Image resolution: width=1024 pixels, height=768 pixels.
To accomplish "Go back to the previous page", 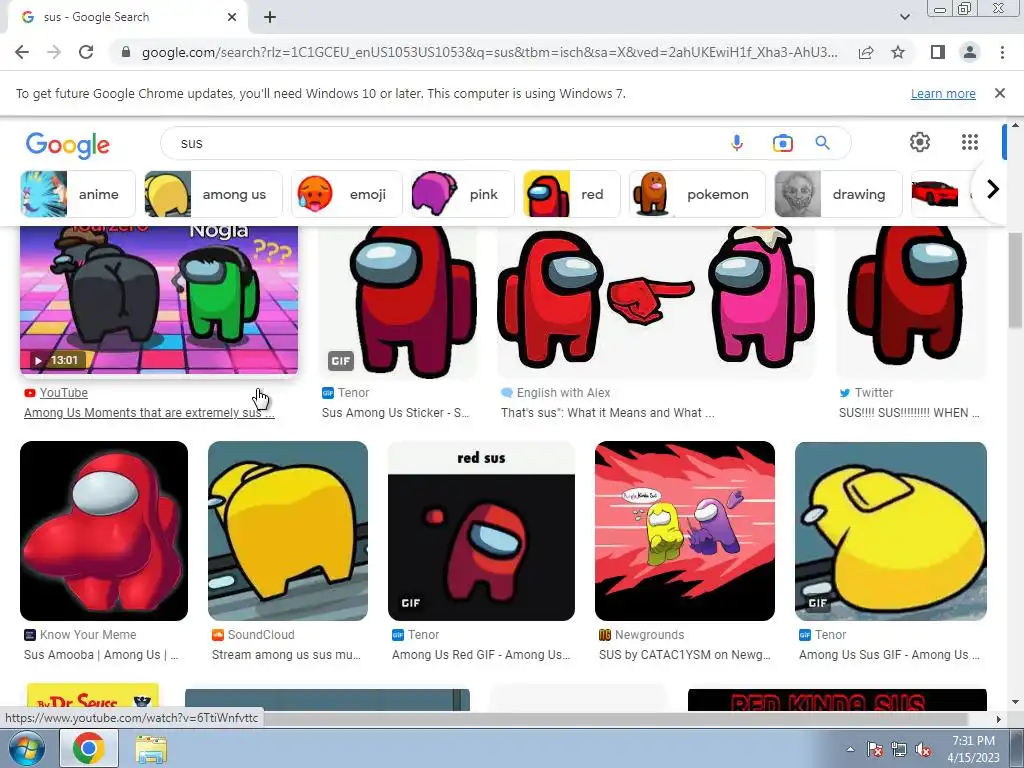I will tap(22, 52).
